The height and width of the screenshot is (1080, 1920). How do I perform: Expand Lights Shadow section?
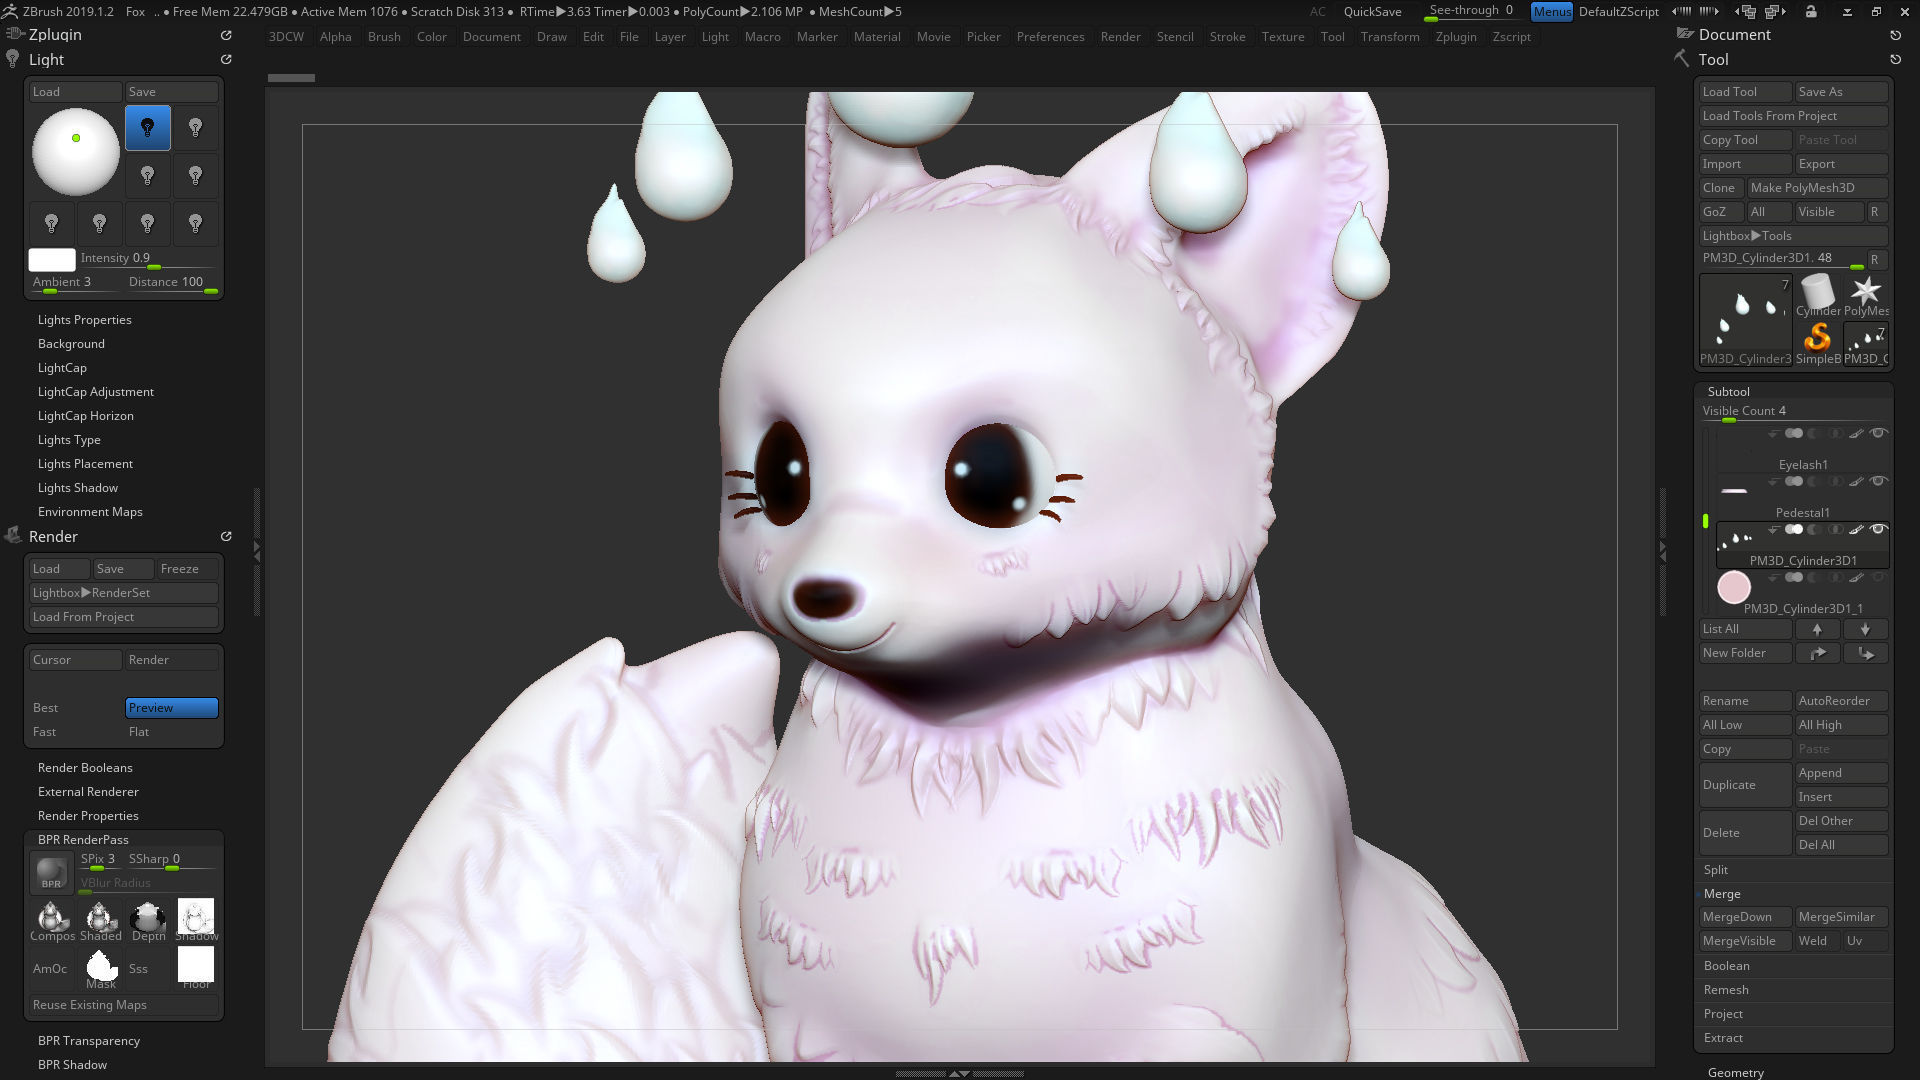(78, 488)
